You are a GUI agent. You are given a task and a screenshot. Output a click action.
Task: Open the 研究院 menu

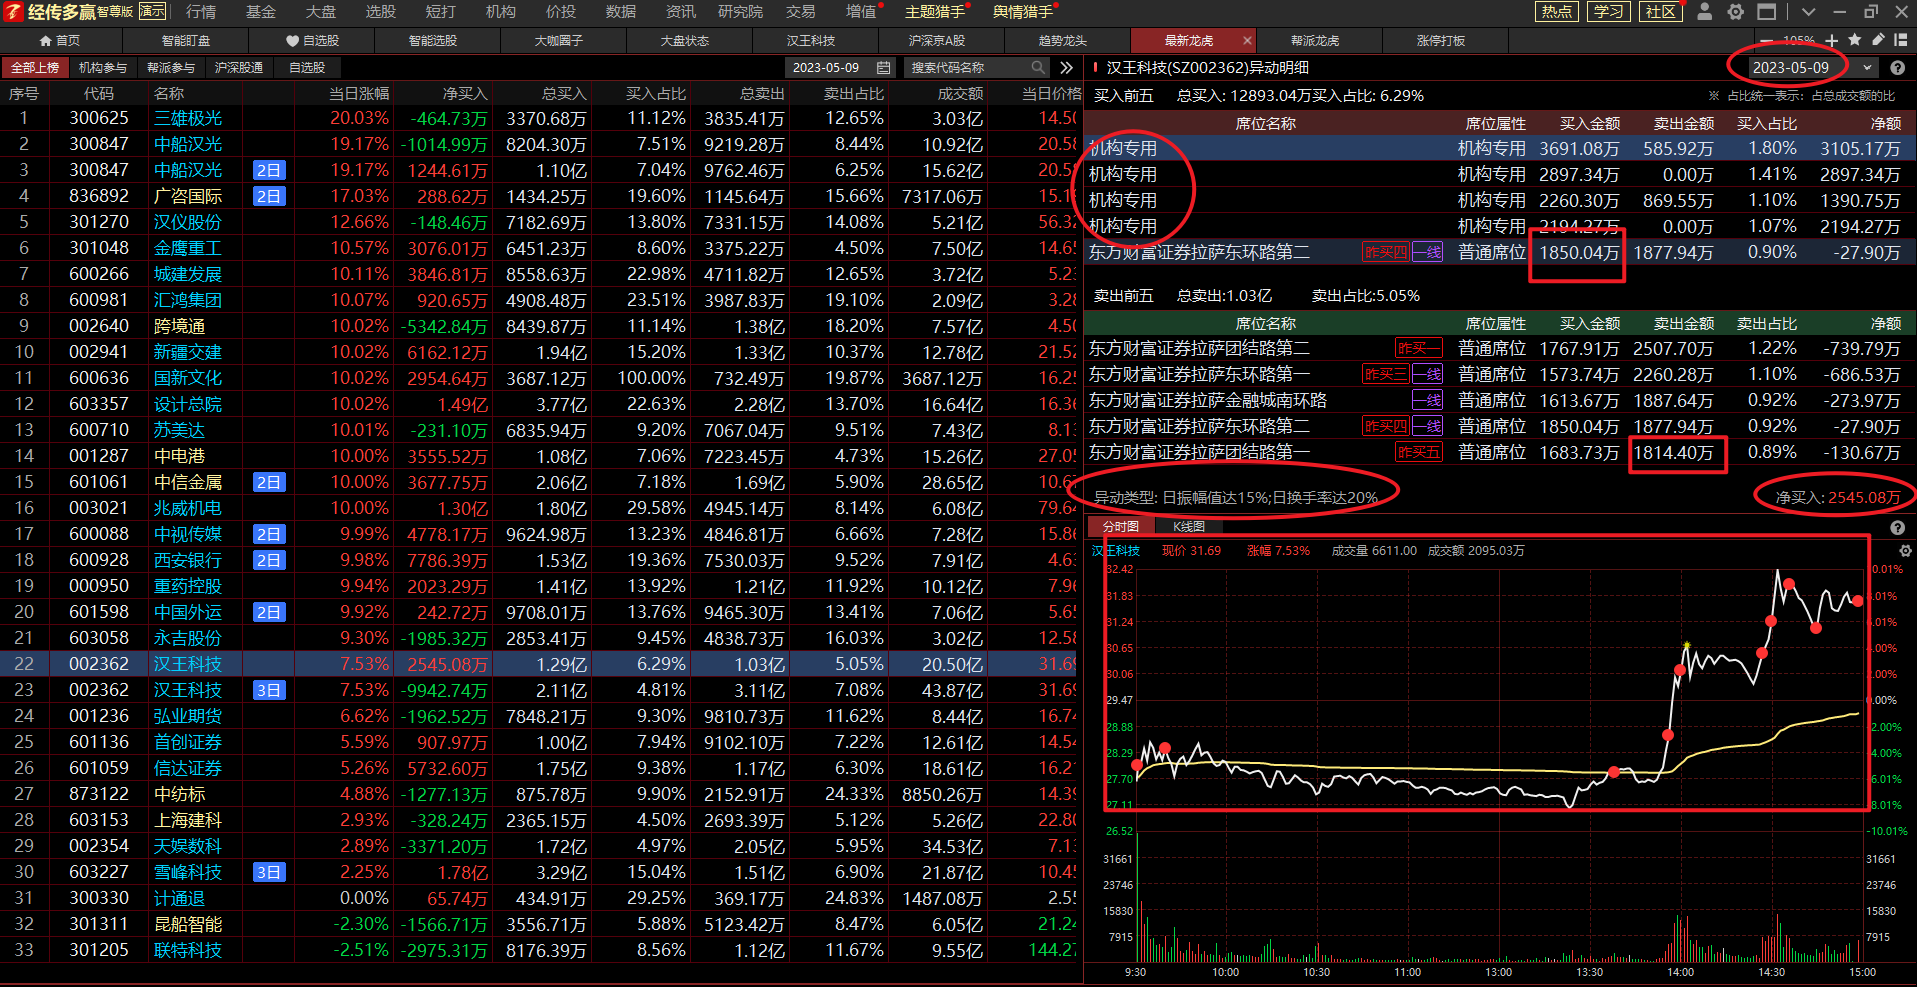coord(740,12)
